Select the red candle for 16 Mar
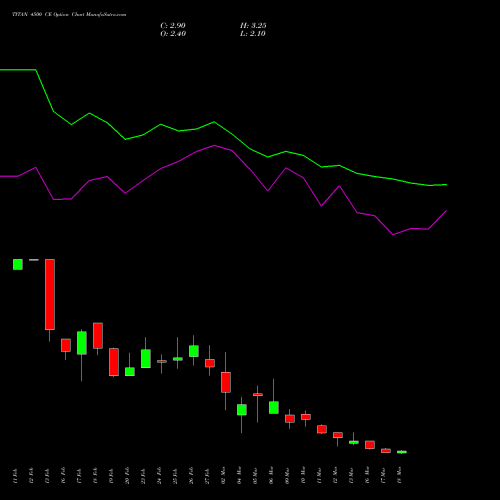 point(370,445)
